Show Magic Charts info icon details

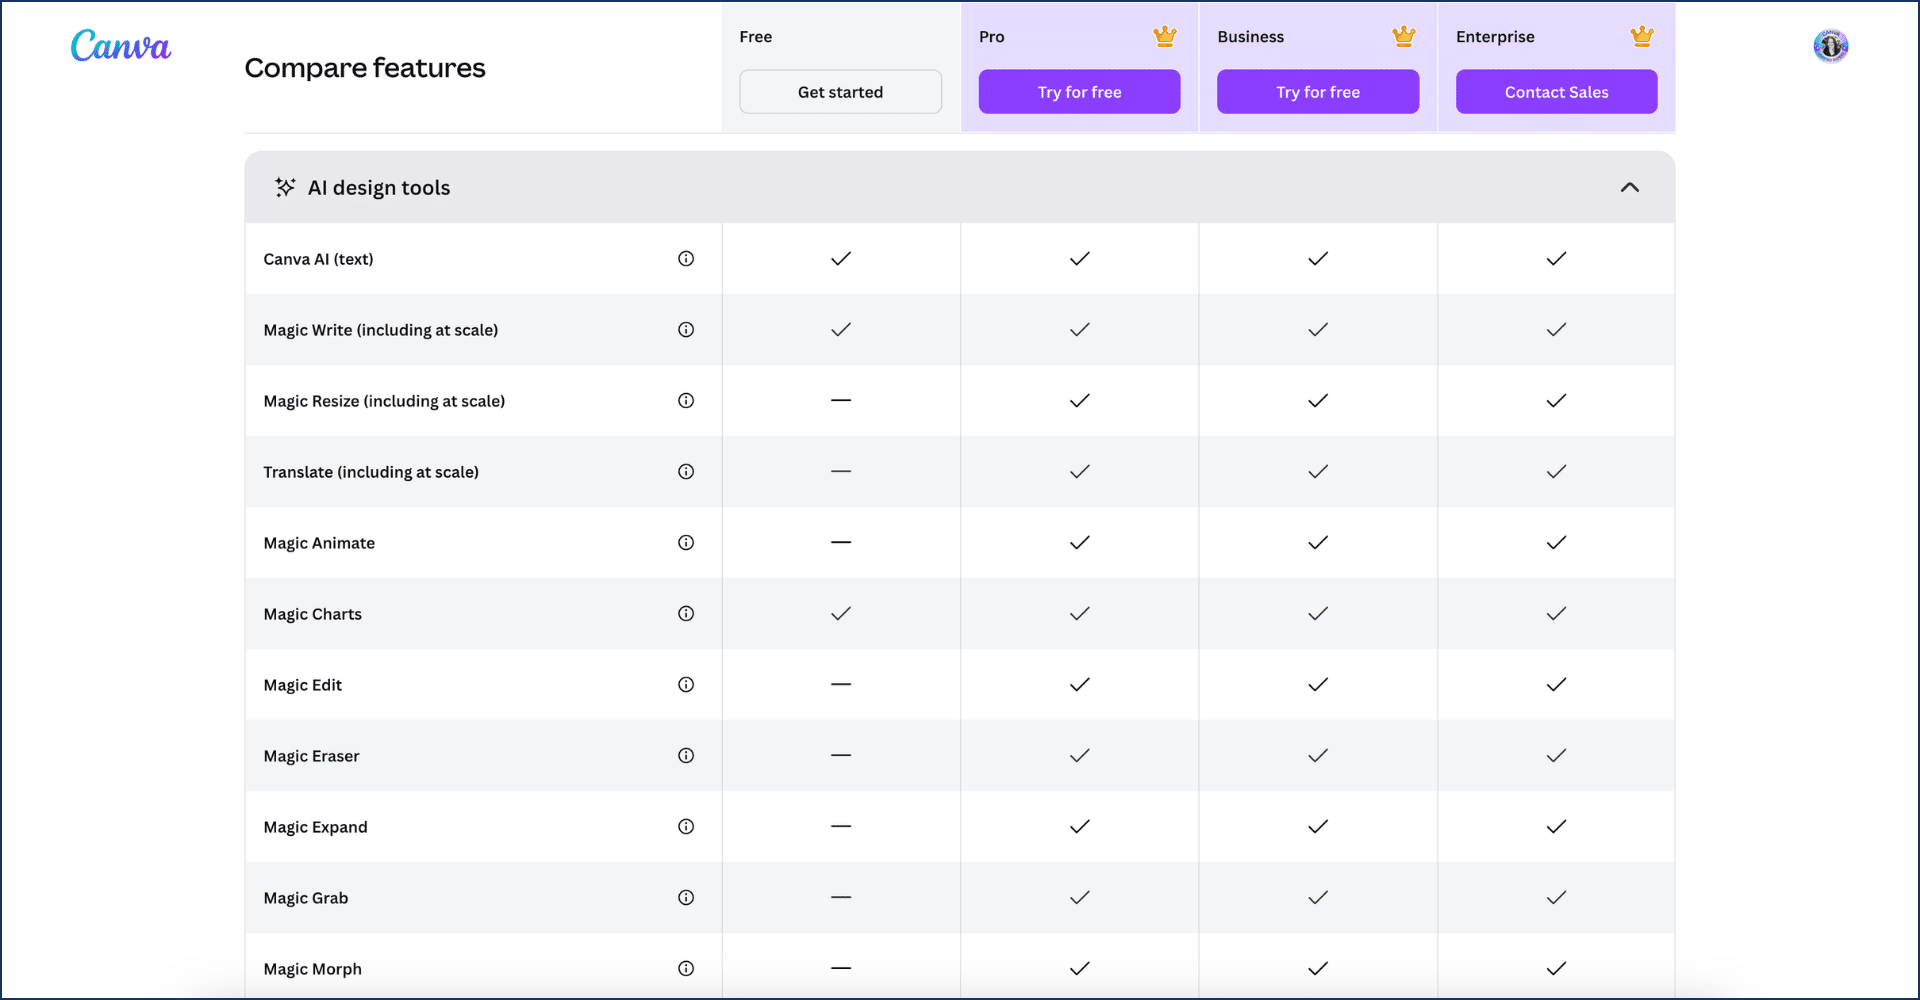coord(686,614)
